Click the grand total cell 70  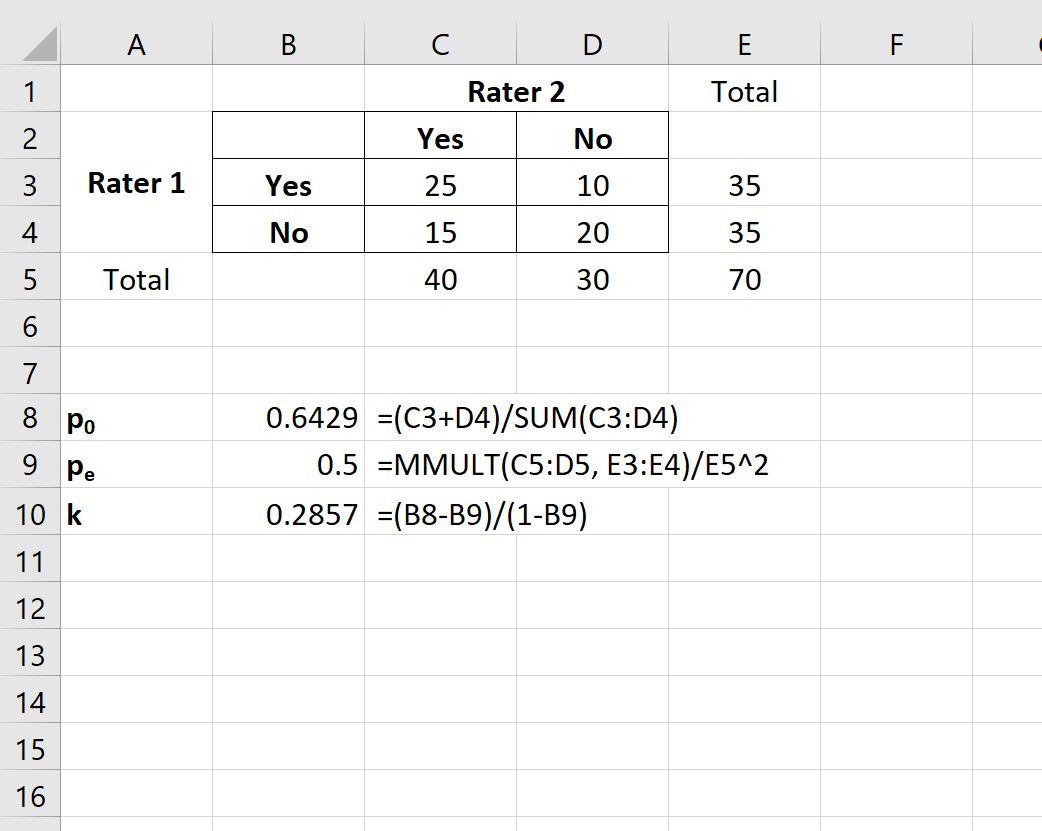point(744,280)
